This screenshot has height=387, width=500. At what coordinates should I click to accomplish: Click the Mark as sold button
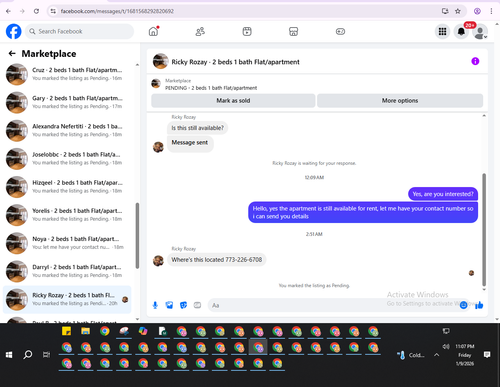(233, 101)
